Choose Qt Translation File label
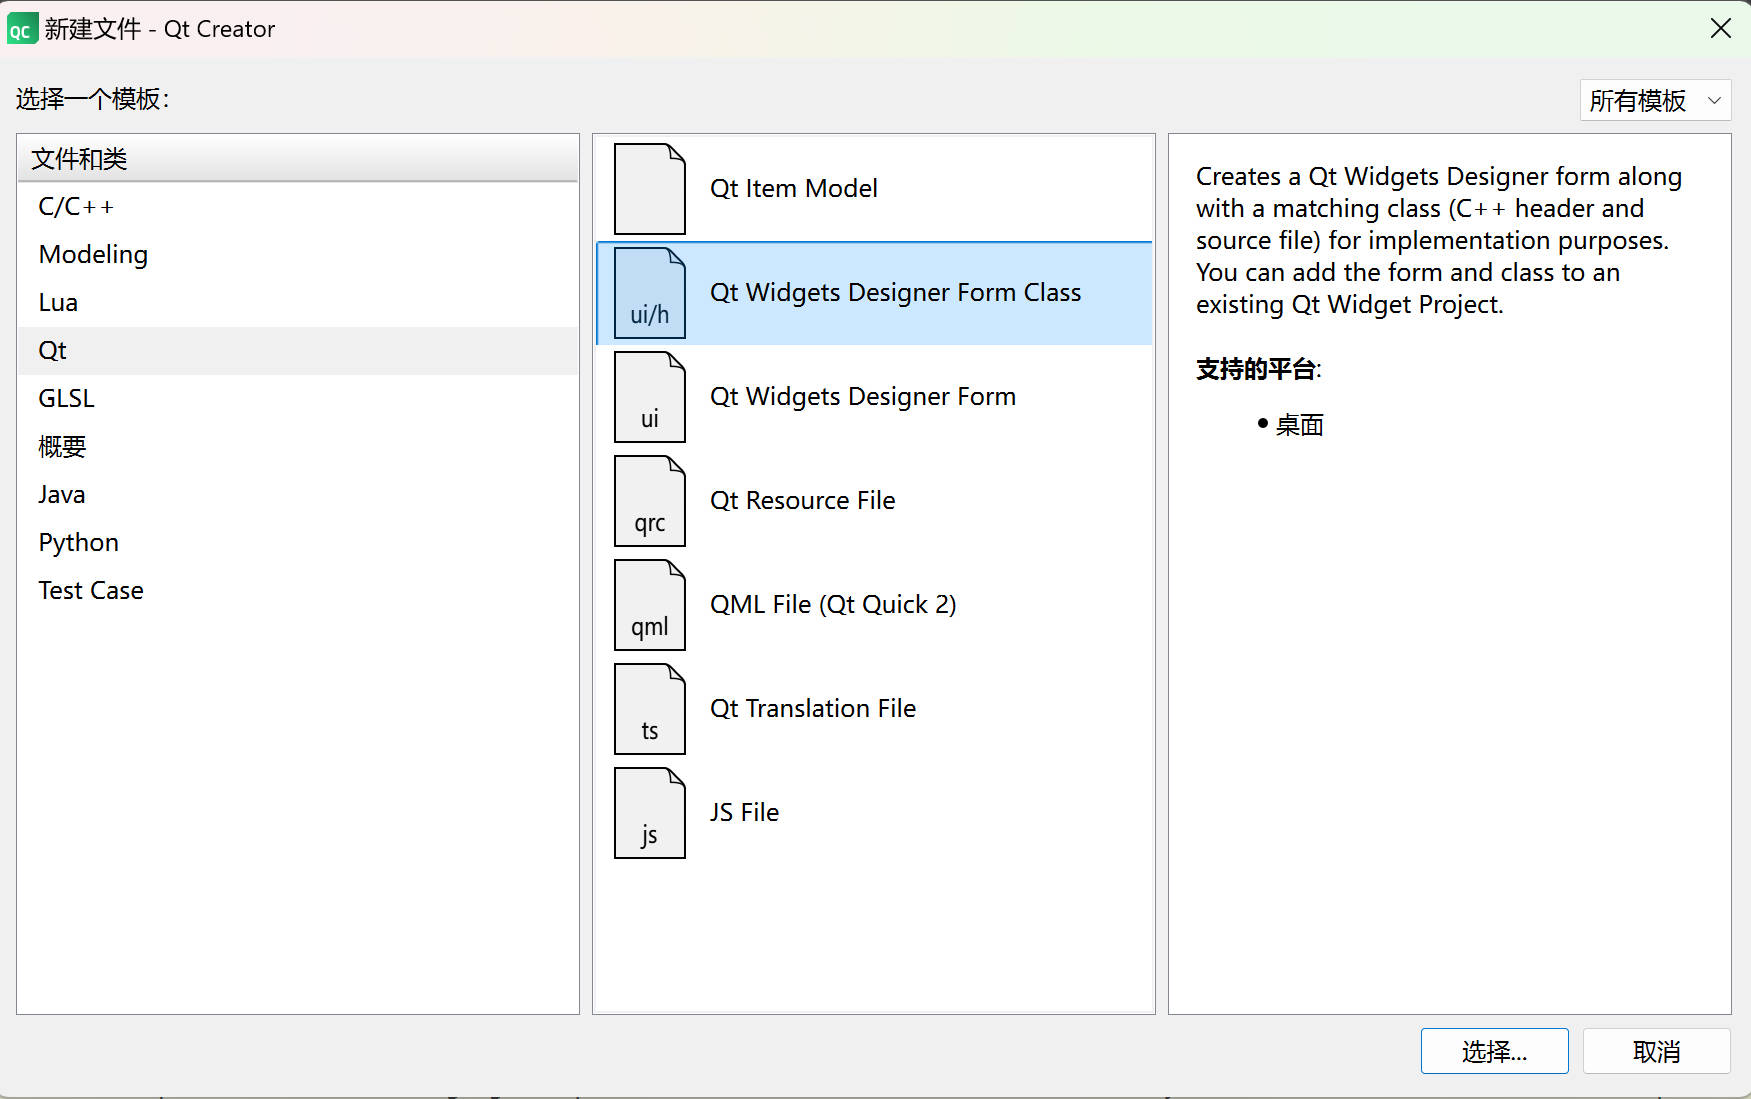The width and height of the screenshot is (1751, 1099). point(813,709)
